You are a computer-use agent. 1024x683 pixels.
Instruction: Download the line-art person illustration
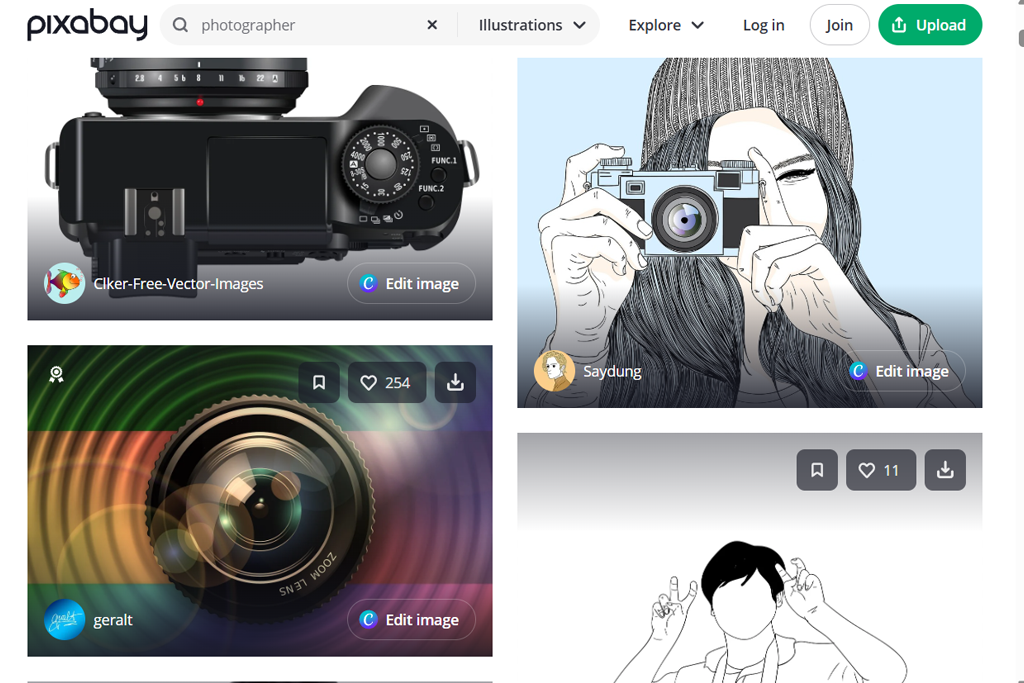coord(945,469)
